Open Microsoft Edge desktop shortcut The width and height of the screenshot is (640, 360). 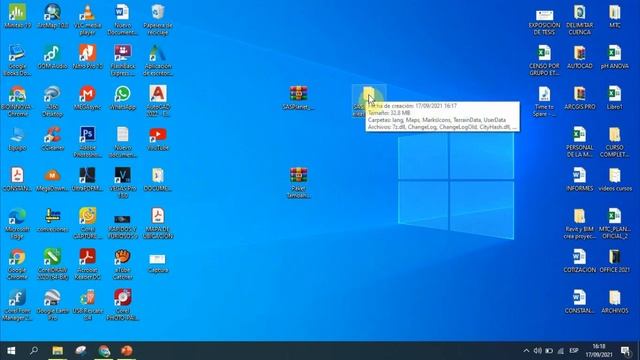point(17,224)
